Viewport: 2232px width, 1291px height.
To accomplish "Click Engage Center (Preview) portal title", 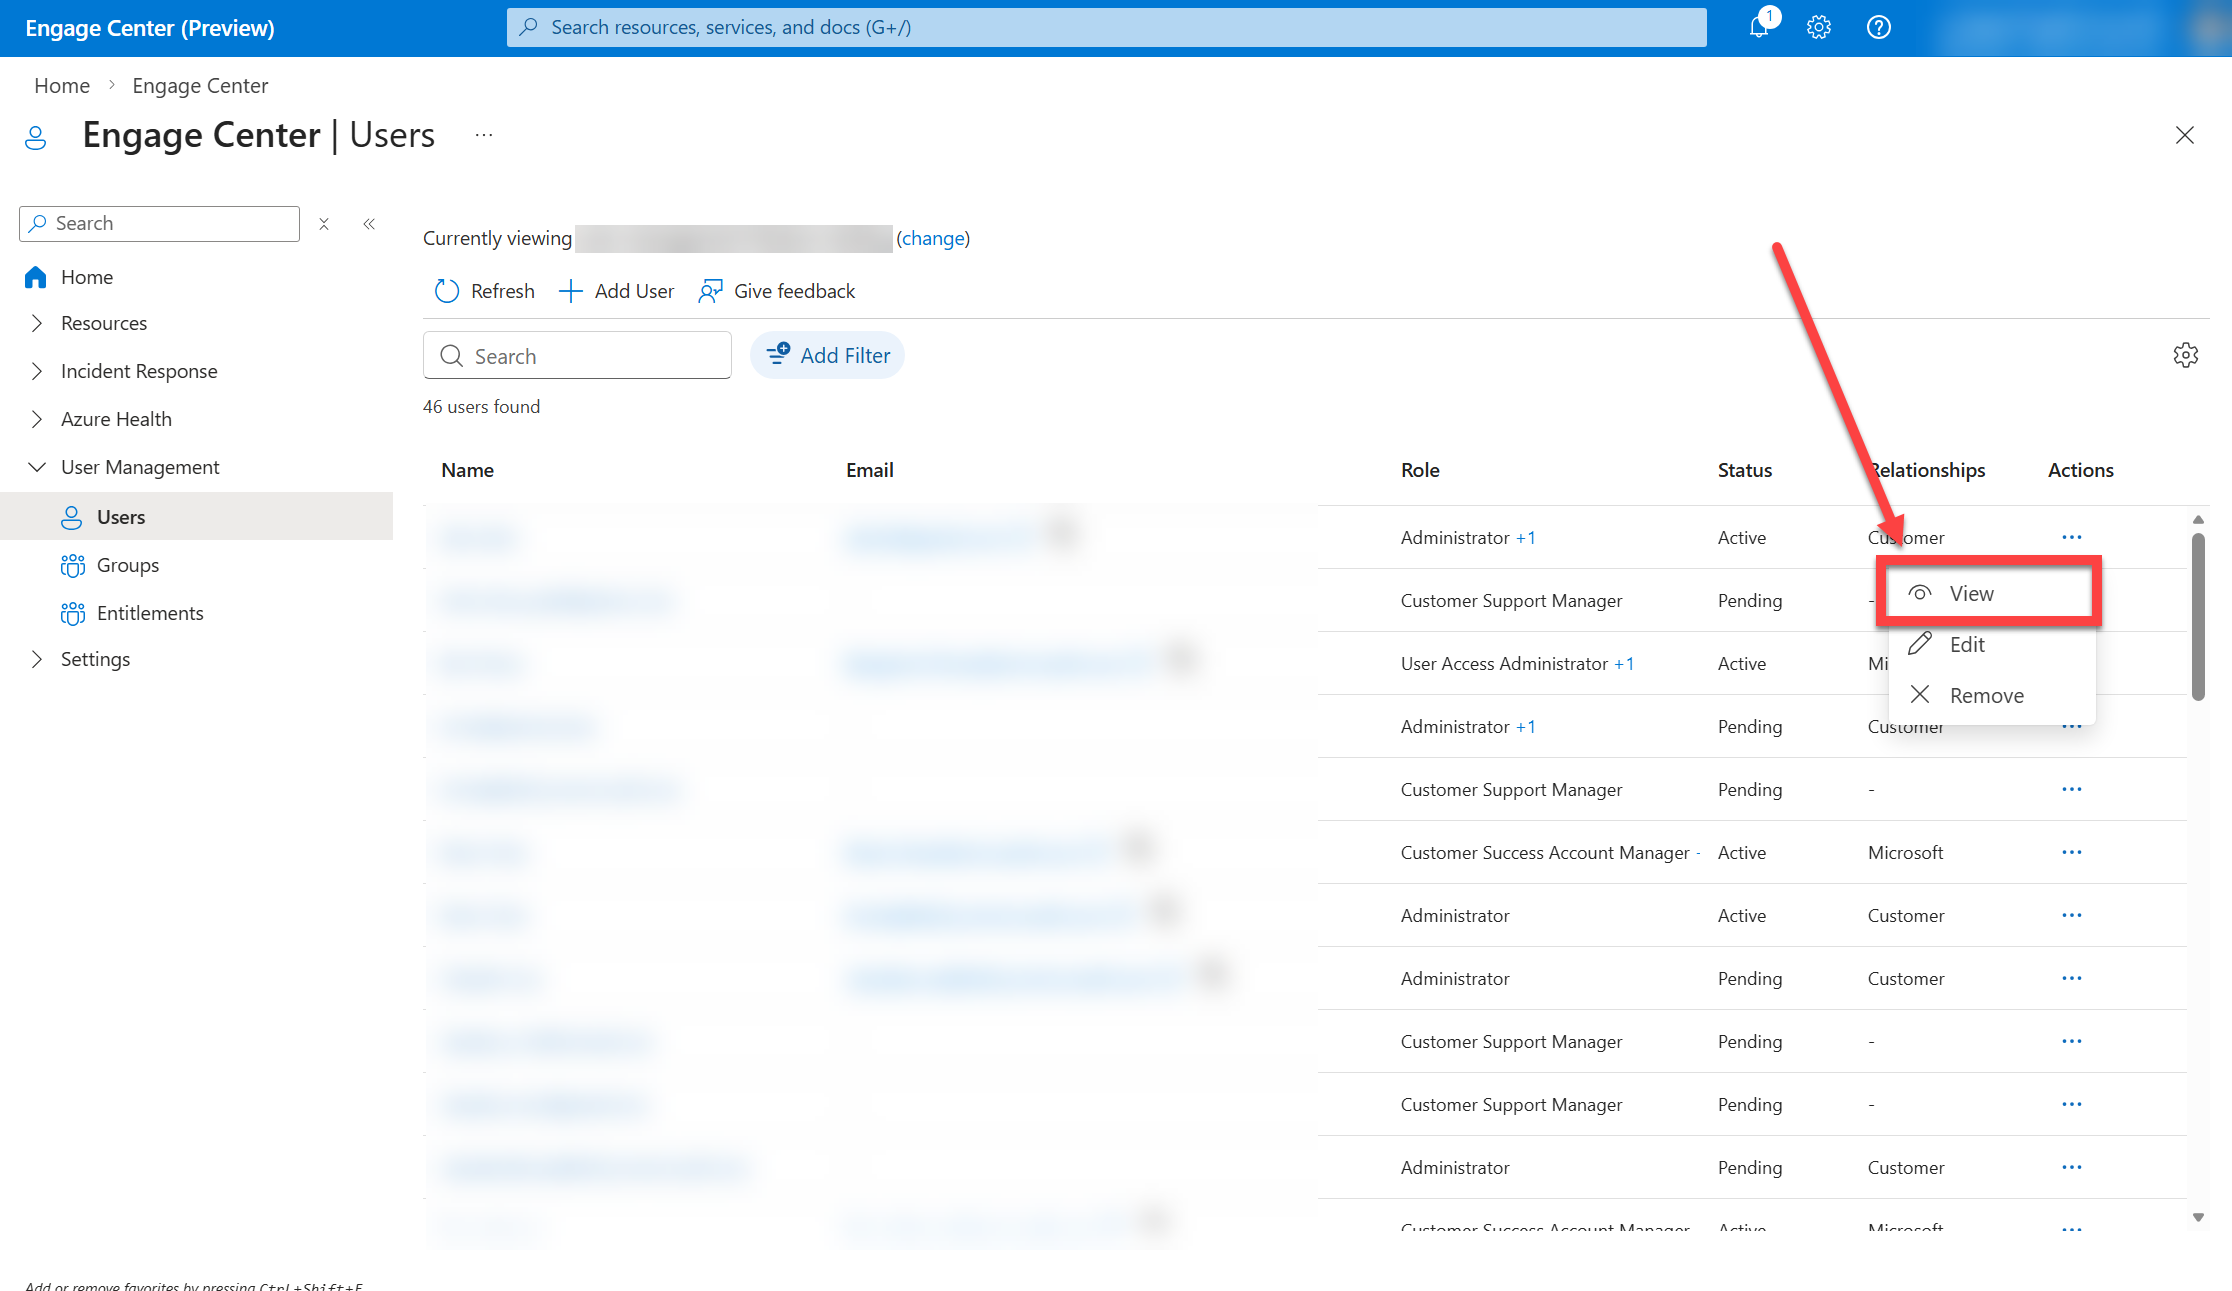I will click(150, 28).
